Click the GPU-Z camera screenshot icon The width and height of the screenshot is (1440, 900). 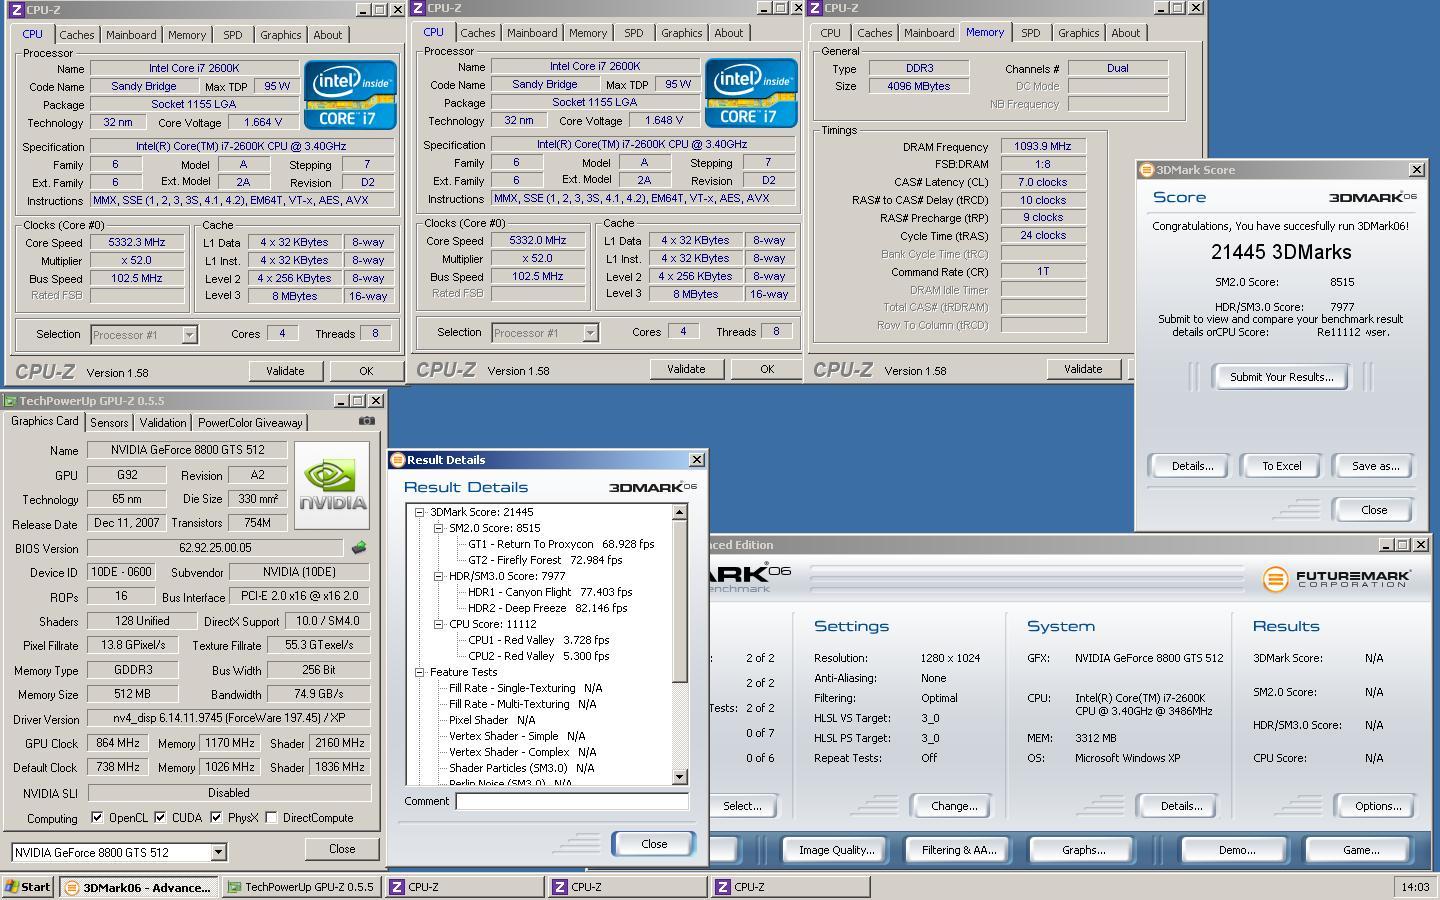click(x=367, y=421)
